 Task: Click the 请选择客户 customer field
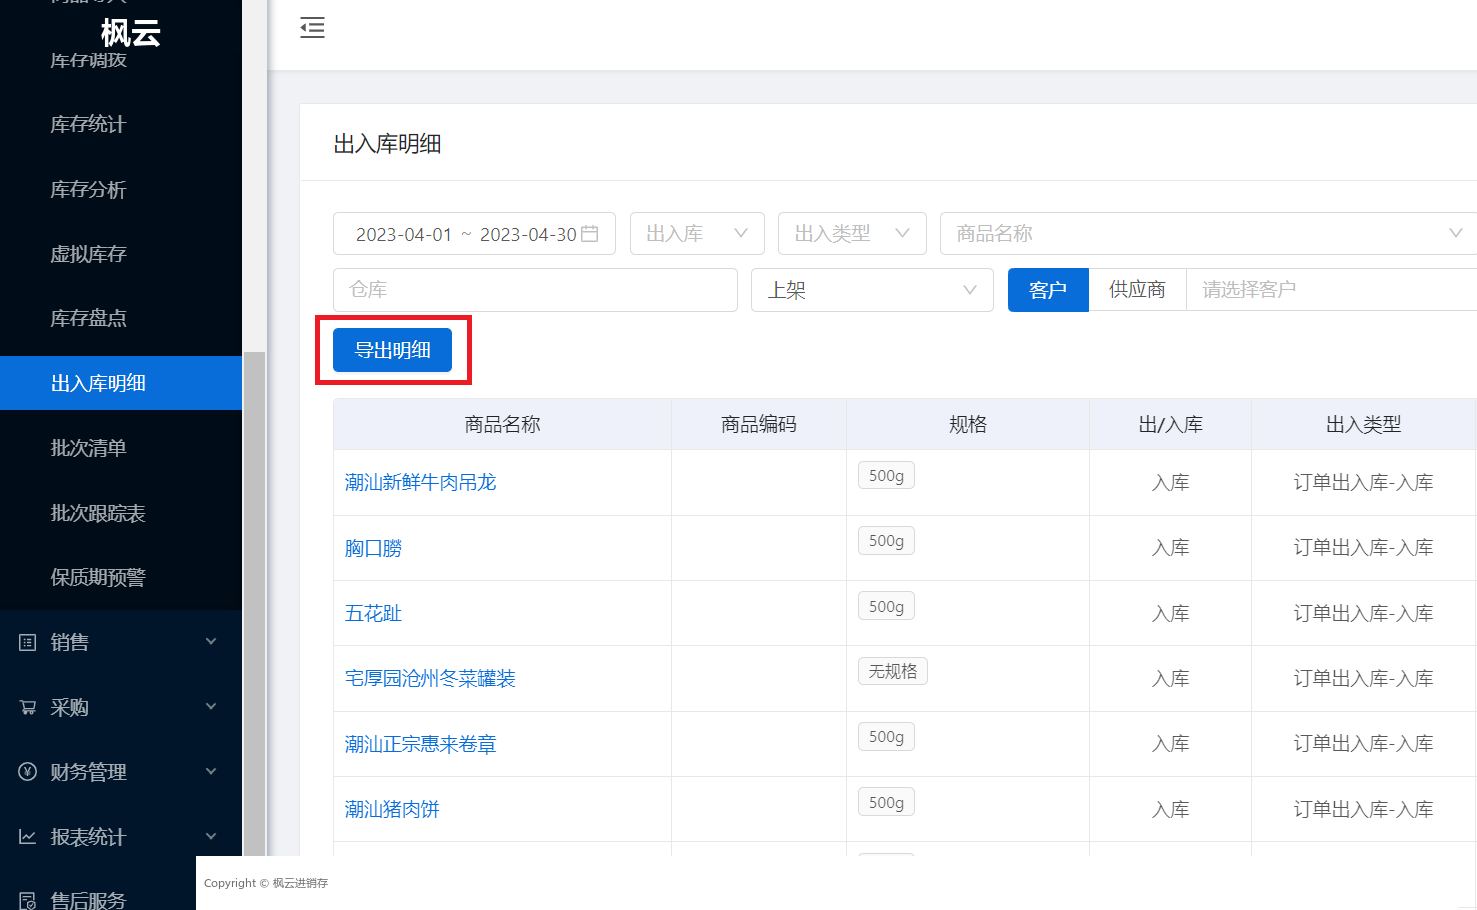[1331, 290]
